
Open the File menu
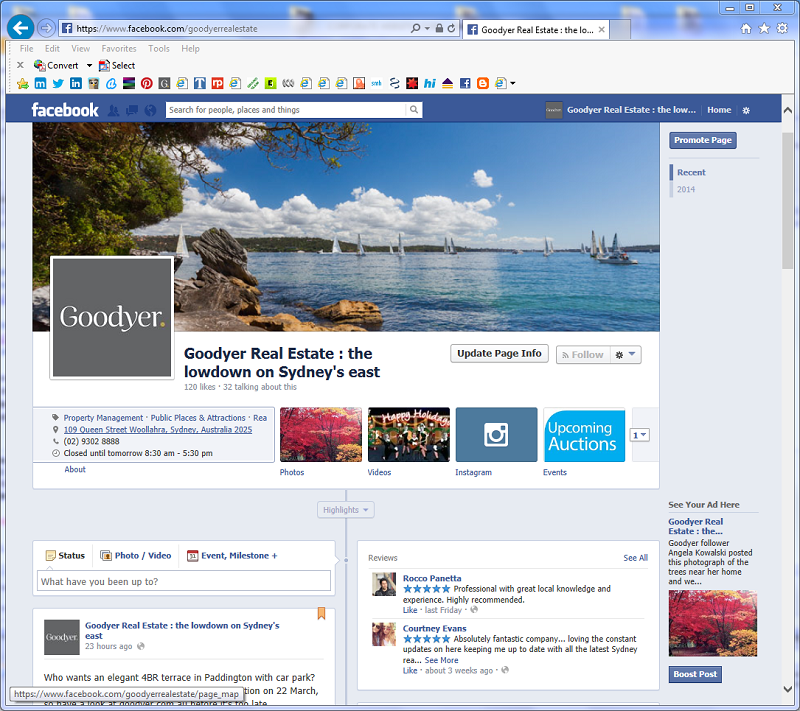point(27,48)
